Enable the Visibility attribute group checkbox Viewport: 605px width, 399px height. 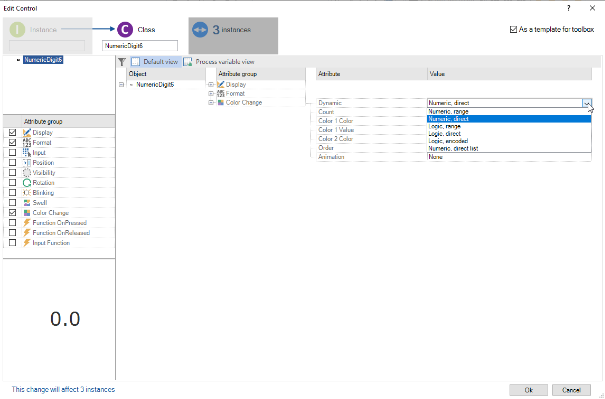12,173
